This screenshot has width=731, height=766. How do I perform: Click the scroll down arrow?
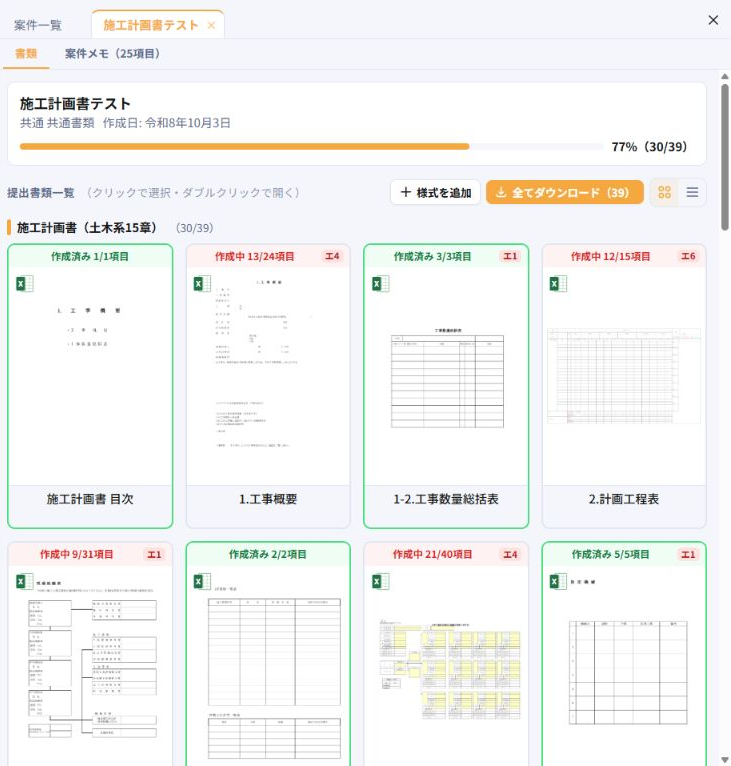pos(725,760)
